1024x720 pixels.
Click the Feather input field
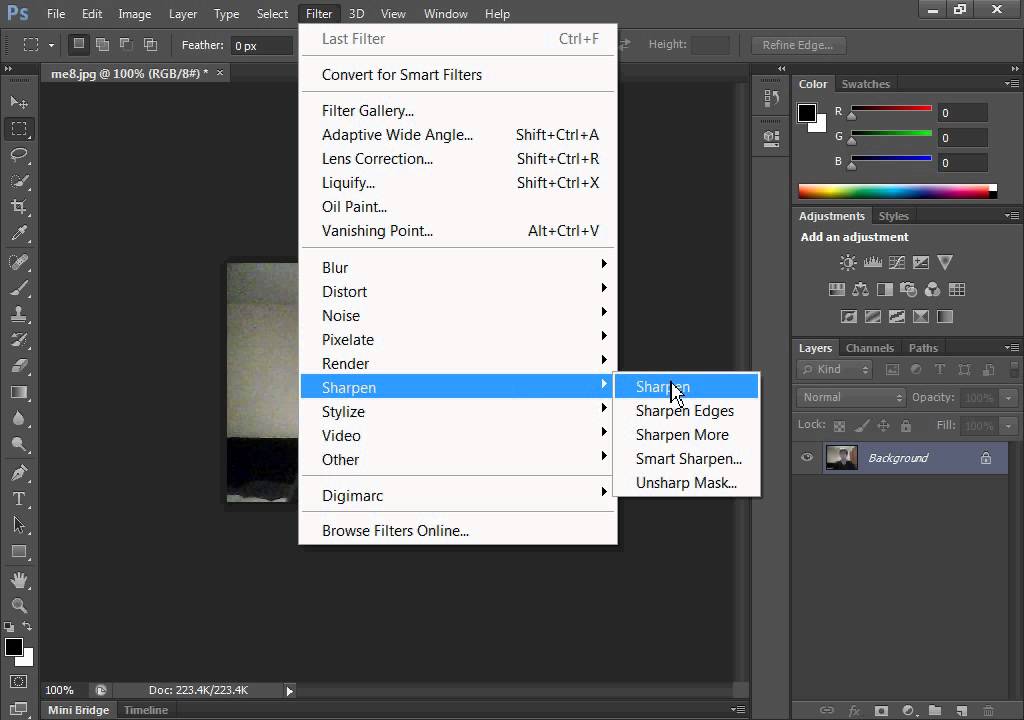click(x=263, y=46)
